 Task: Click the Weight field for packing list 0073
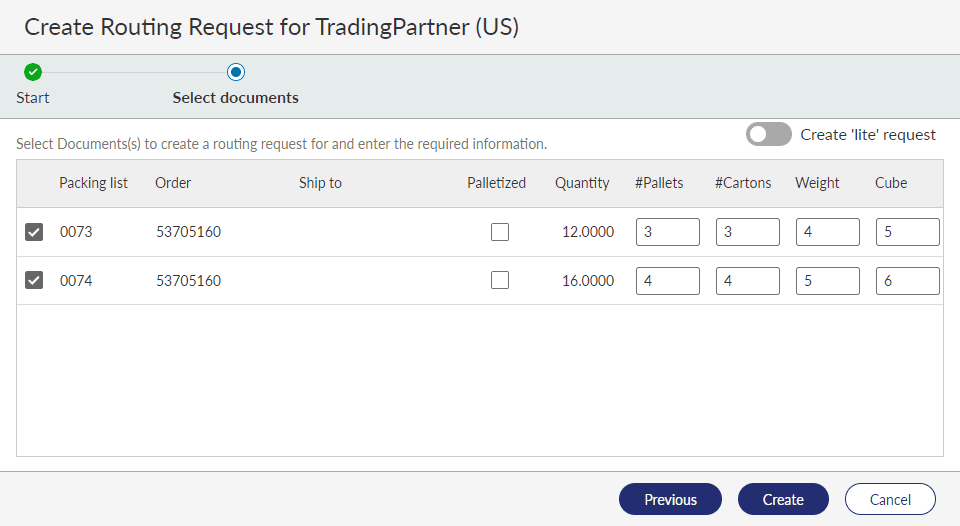point(827,232)
